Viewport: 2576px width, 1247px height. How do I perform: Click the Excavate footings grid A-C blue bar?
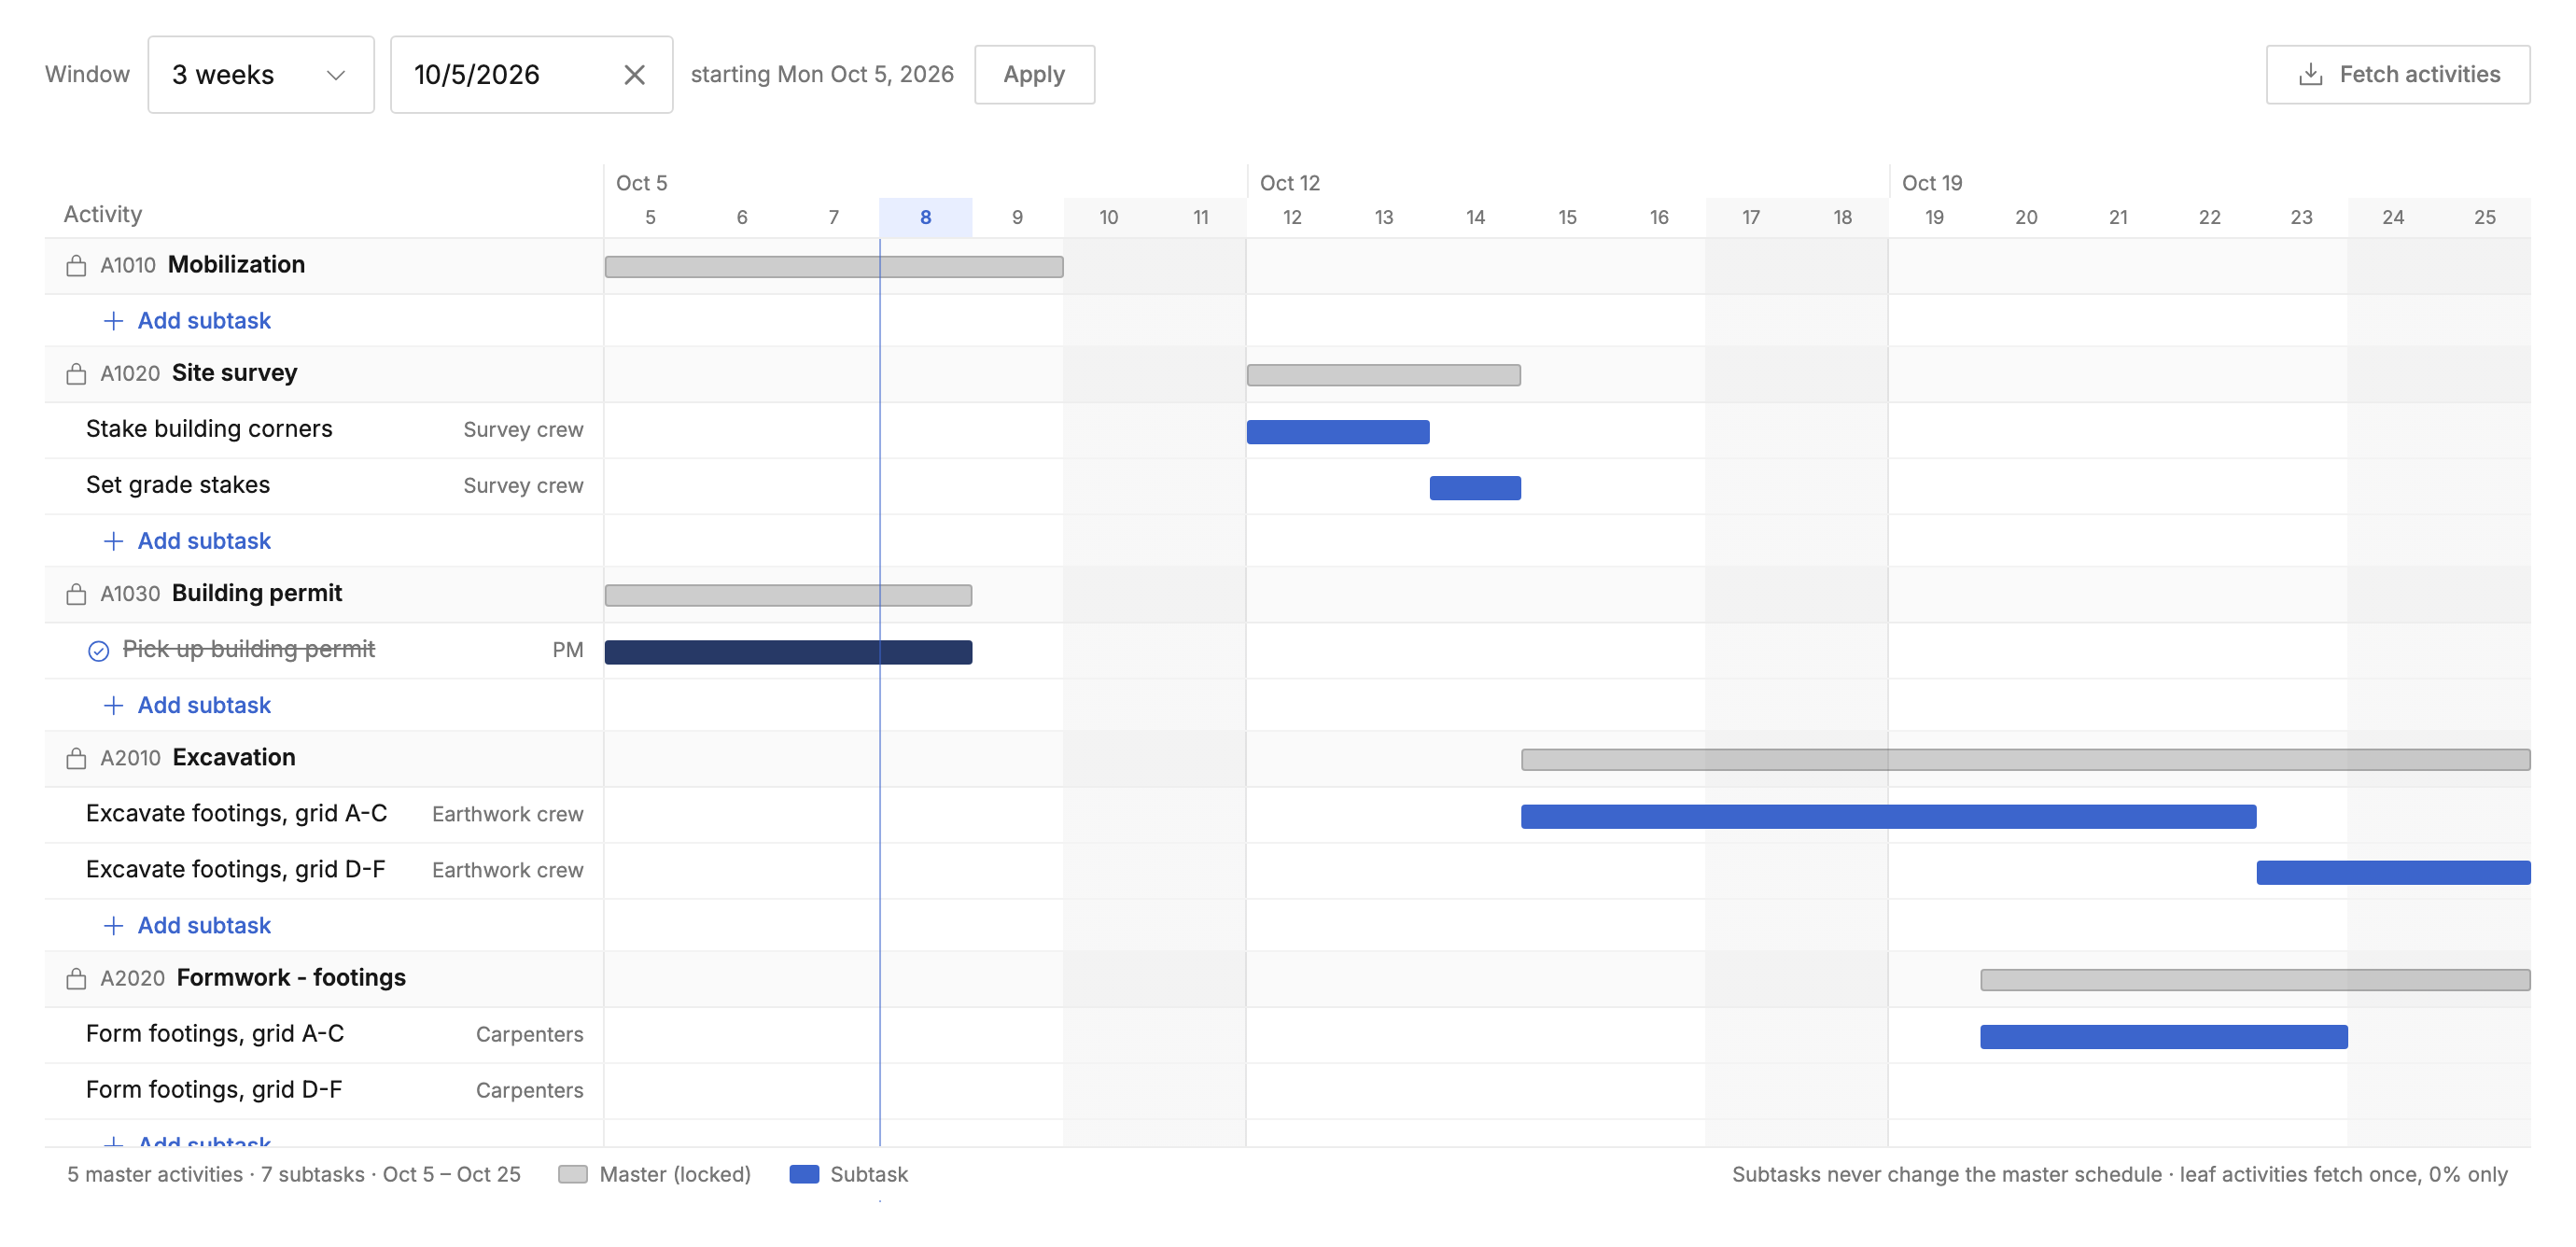pyautogui.click(x=1888, y=817)
